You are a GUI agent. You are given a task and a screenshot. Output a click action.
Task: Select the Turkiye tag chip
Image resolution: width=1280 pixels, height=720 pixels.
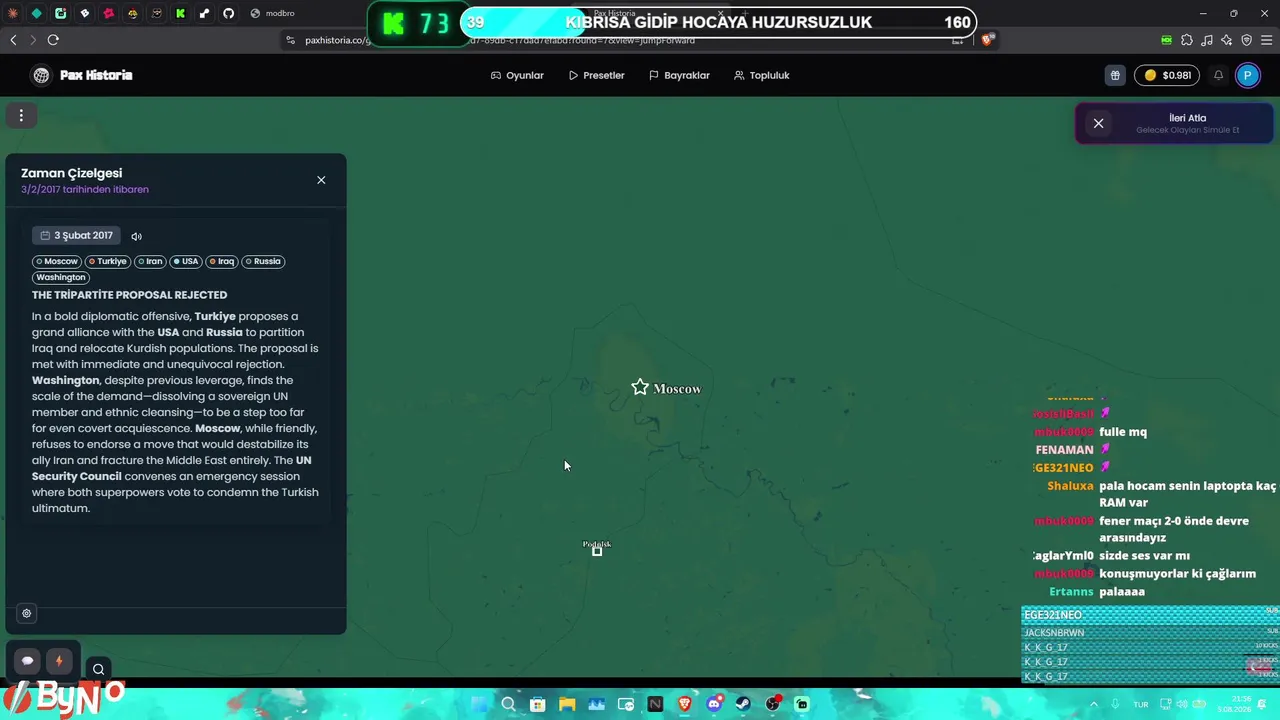(x=108, y=261)
